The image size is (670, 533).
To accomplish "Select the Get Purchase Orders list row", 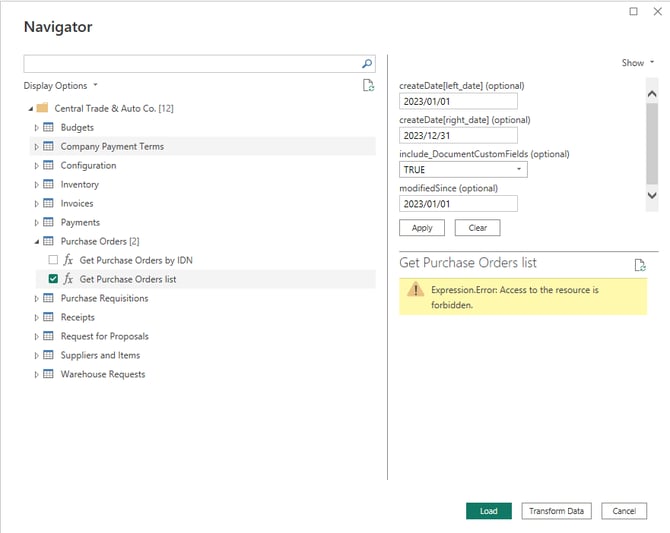I will (x=205, y=279).
